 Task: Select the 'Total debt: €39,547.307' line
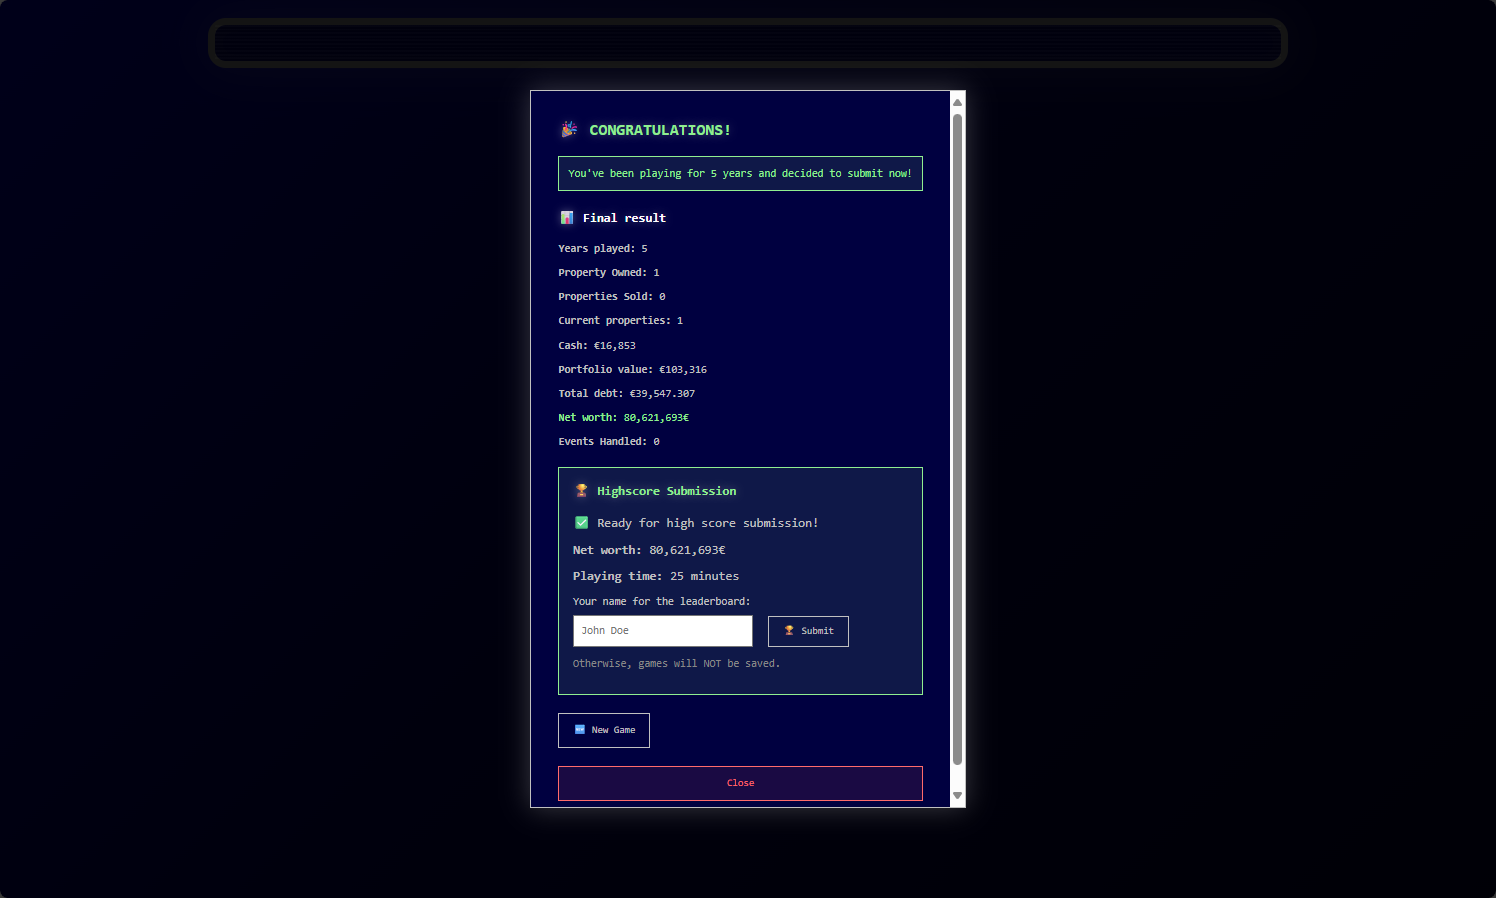[627, 394]
